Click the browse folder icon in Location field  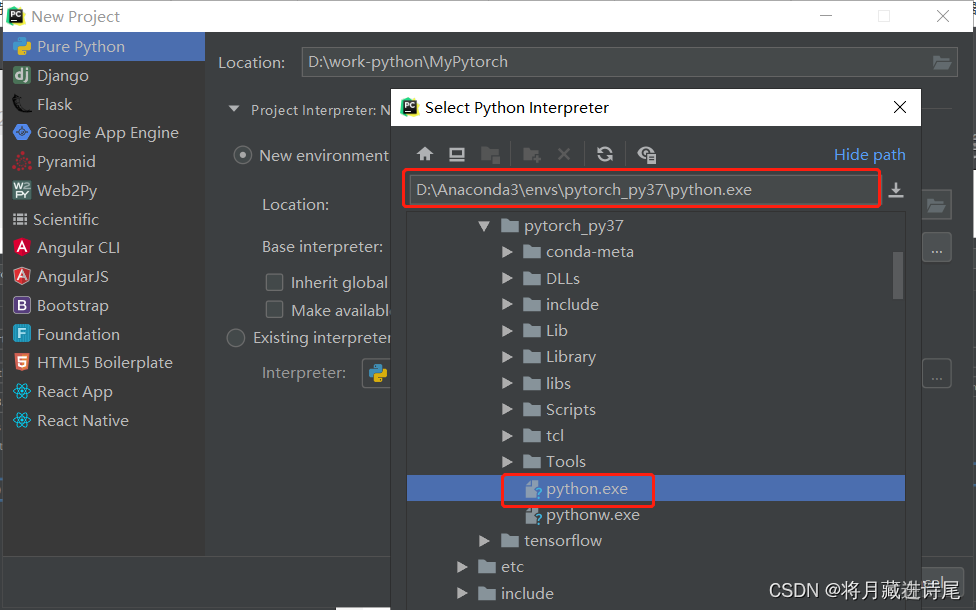[x=941, y=62]
